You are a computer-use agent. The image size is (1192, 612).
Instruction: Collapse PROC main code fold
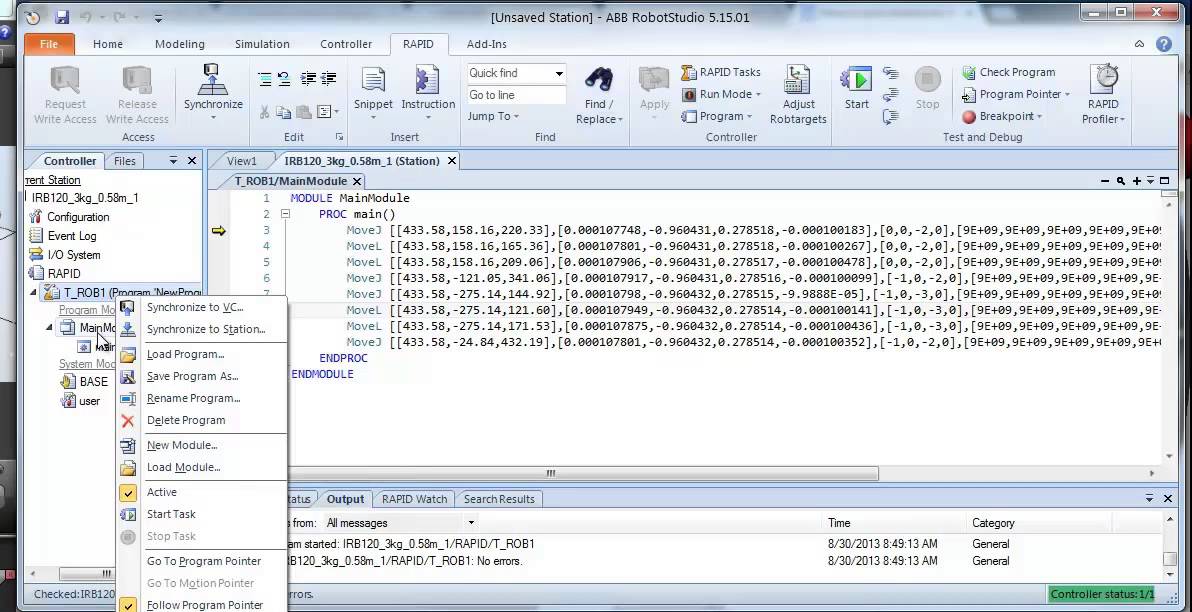pos(286,214)
